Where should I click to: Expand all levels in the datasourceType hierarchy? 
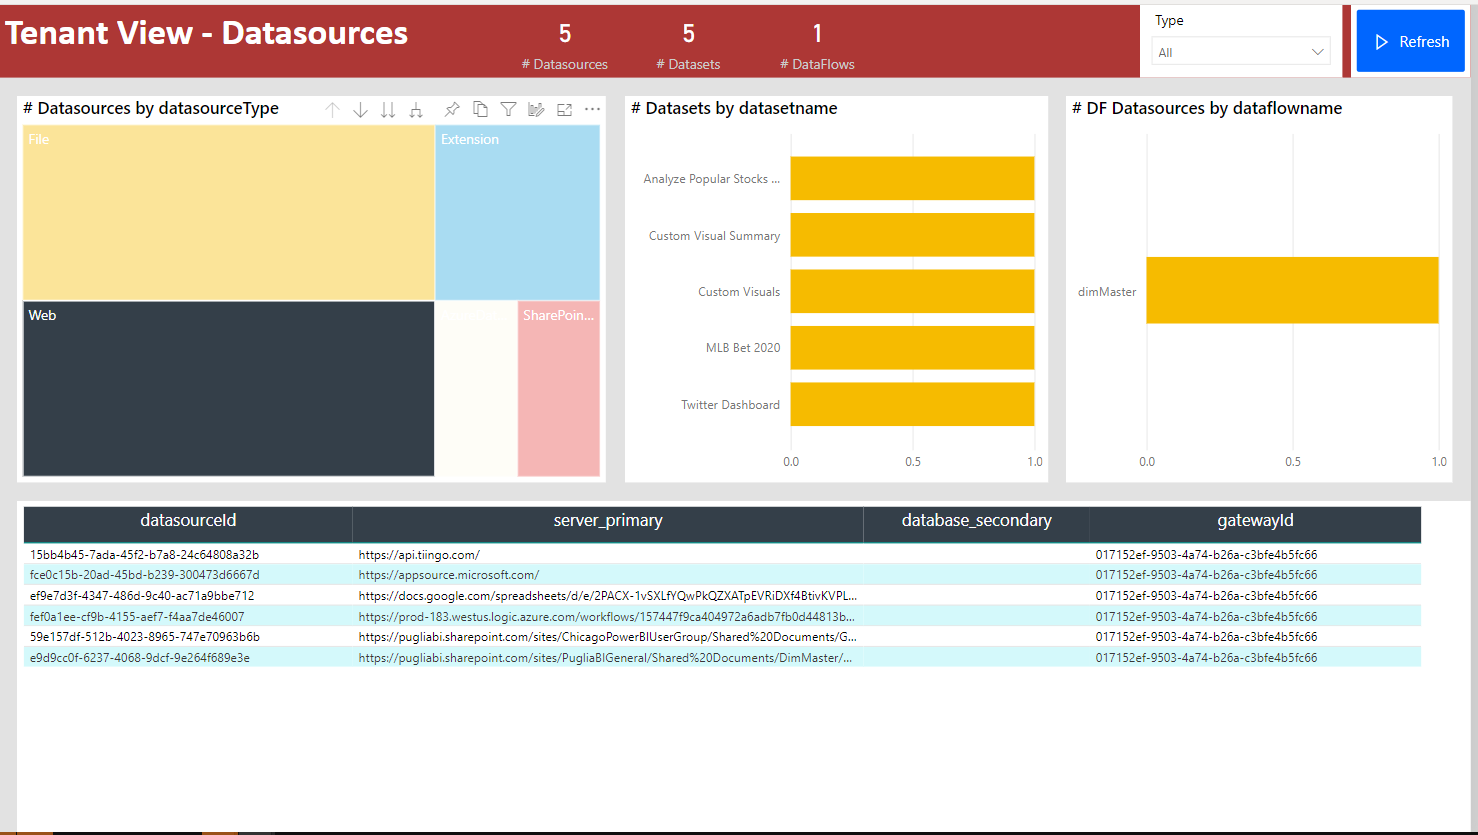click(416, 109)
